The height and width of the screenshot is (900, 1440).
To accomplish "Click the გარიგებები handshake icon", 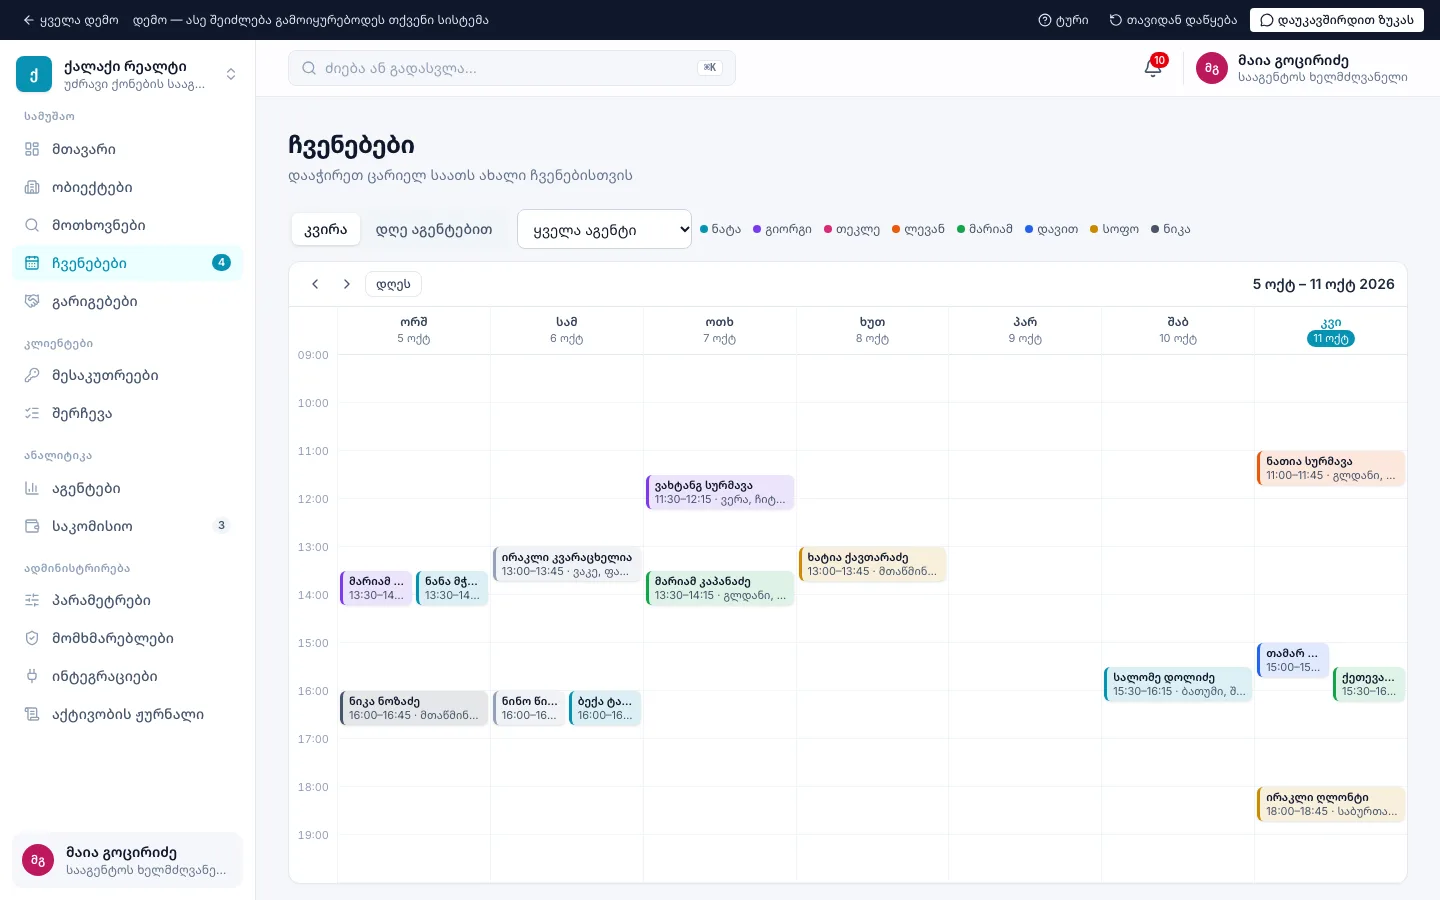I will [x=32, y=301].
